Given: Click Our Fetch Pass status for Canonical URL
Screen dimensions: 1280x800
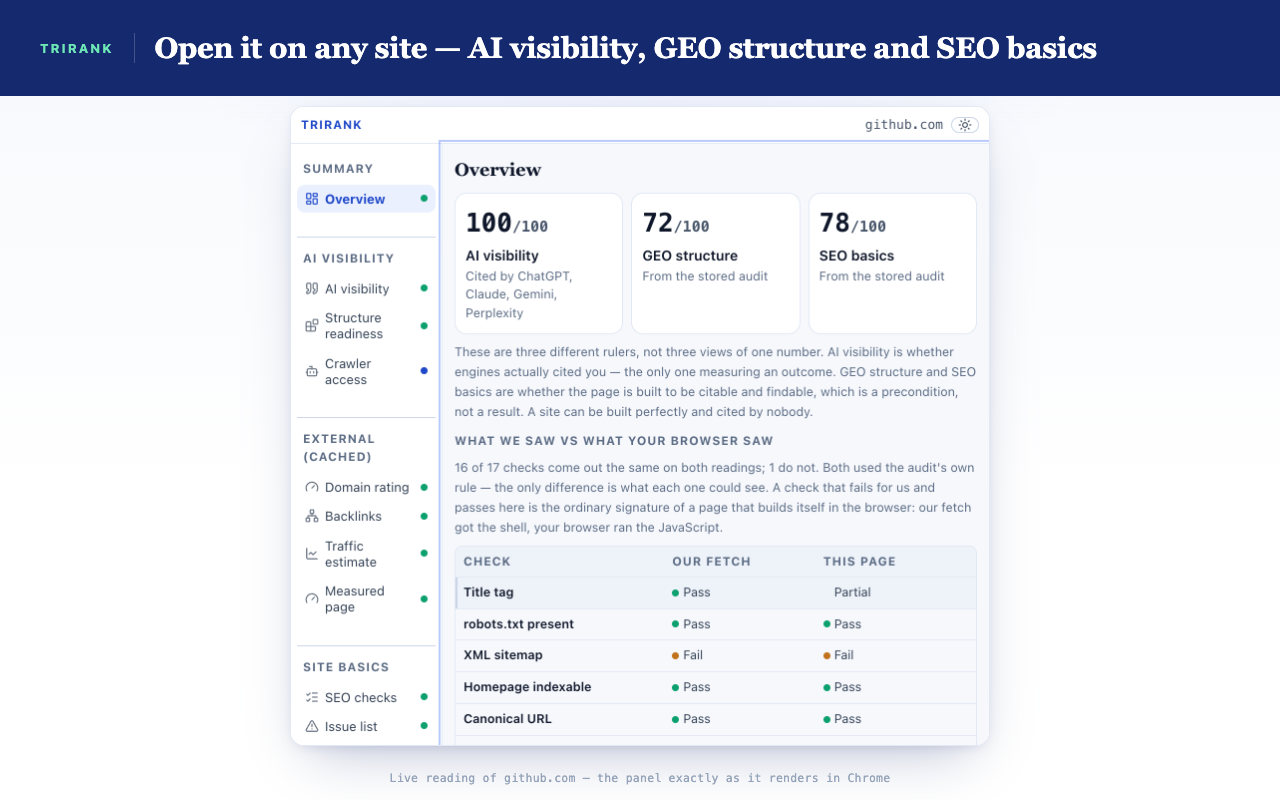Looking at the screenshot, I should [x=691, y=719].
